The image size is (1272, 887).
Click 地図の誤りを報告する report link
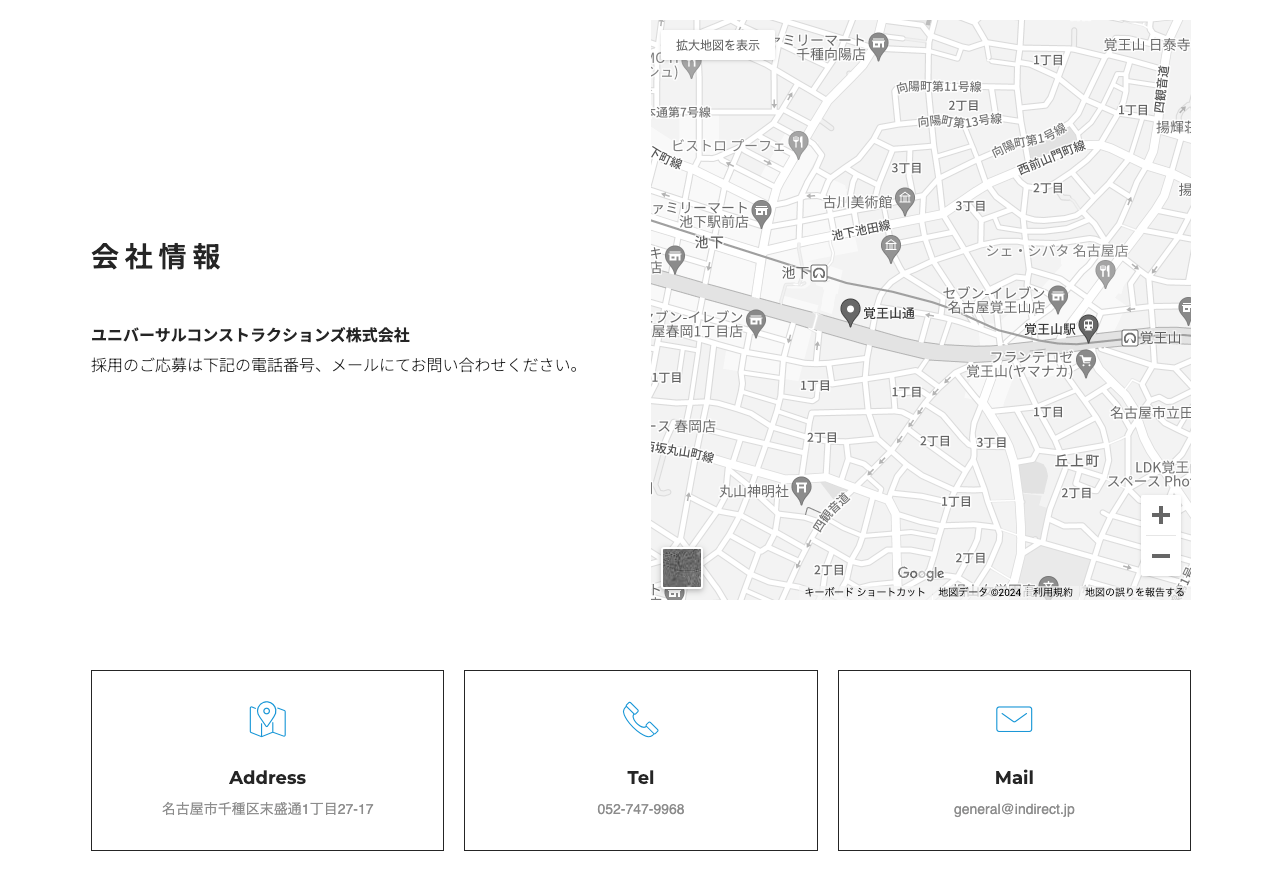[1134, 592]
